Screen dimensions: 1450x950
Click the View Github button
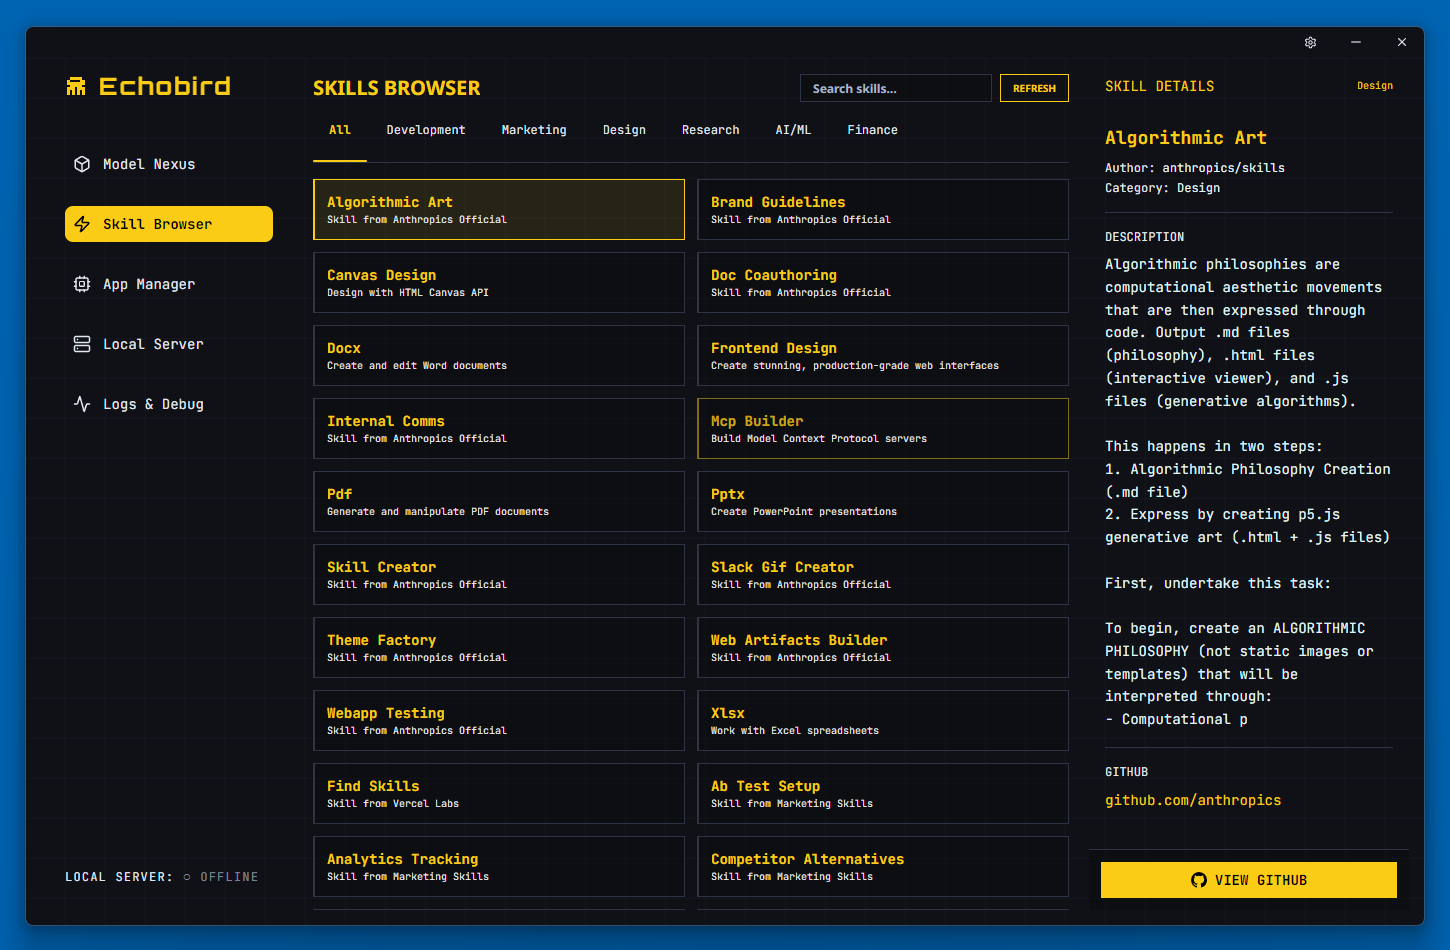point(1248,880)
